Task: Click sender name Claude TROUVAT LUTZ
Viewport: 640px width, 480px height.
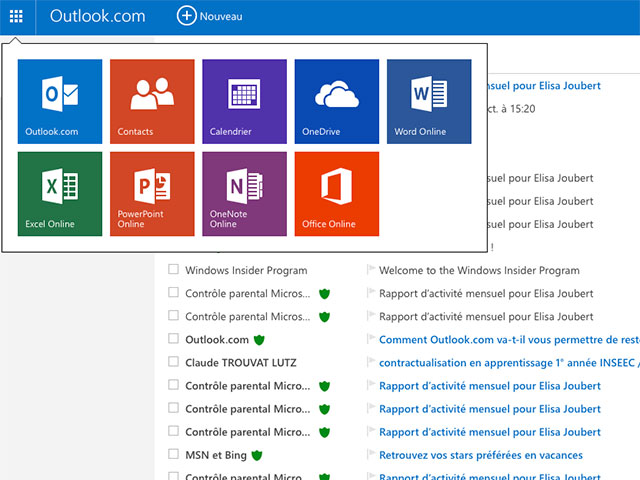Action: coord(241,363)
